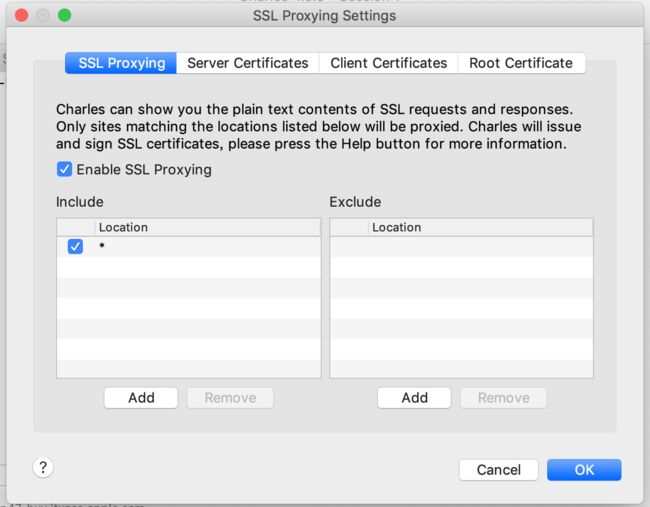Click Remove under the Include list

point(230,398)
